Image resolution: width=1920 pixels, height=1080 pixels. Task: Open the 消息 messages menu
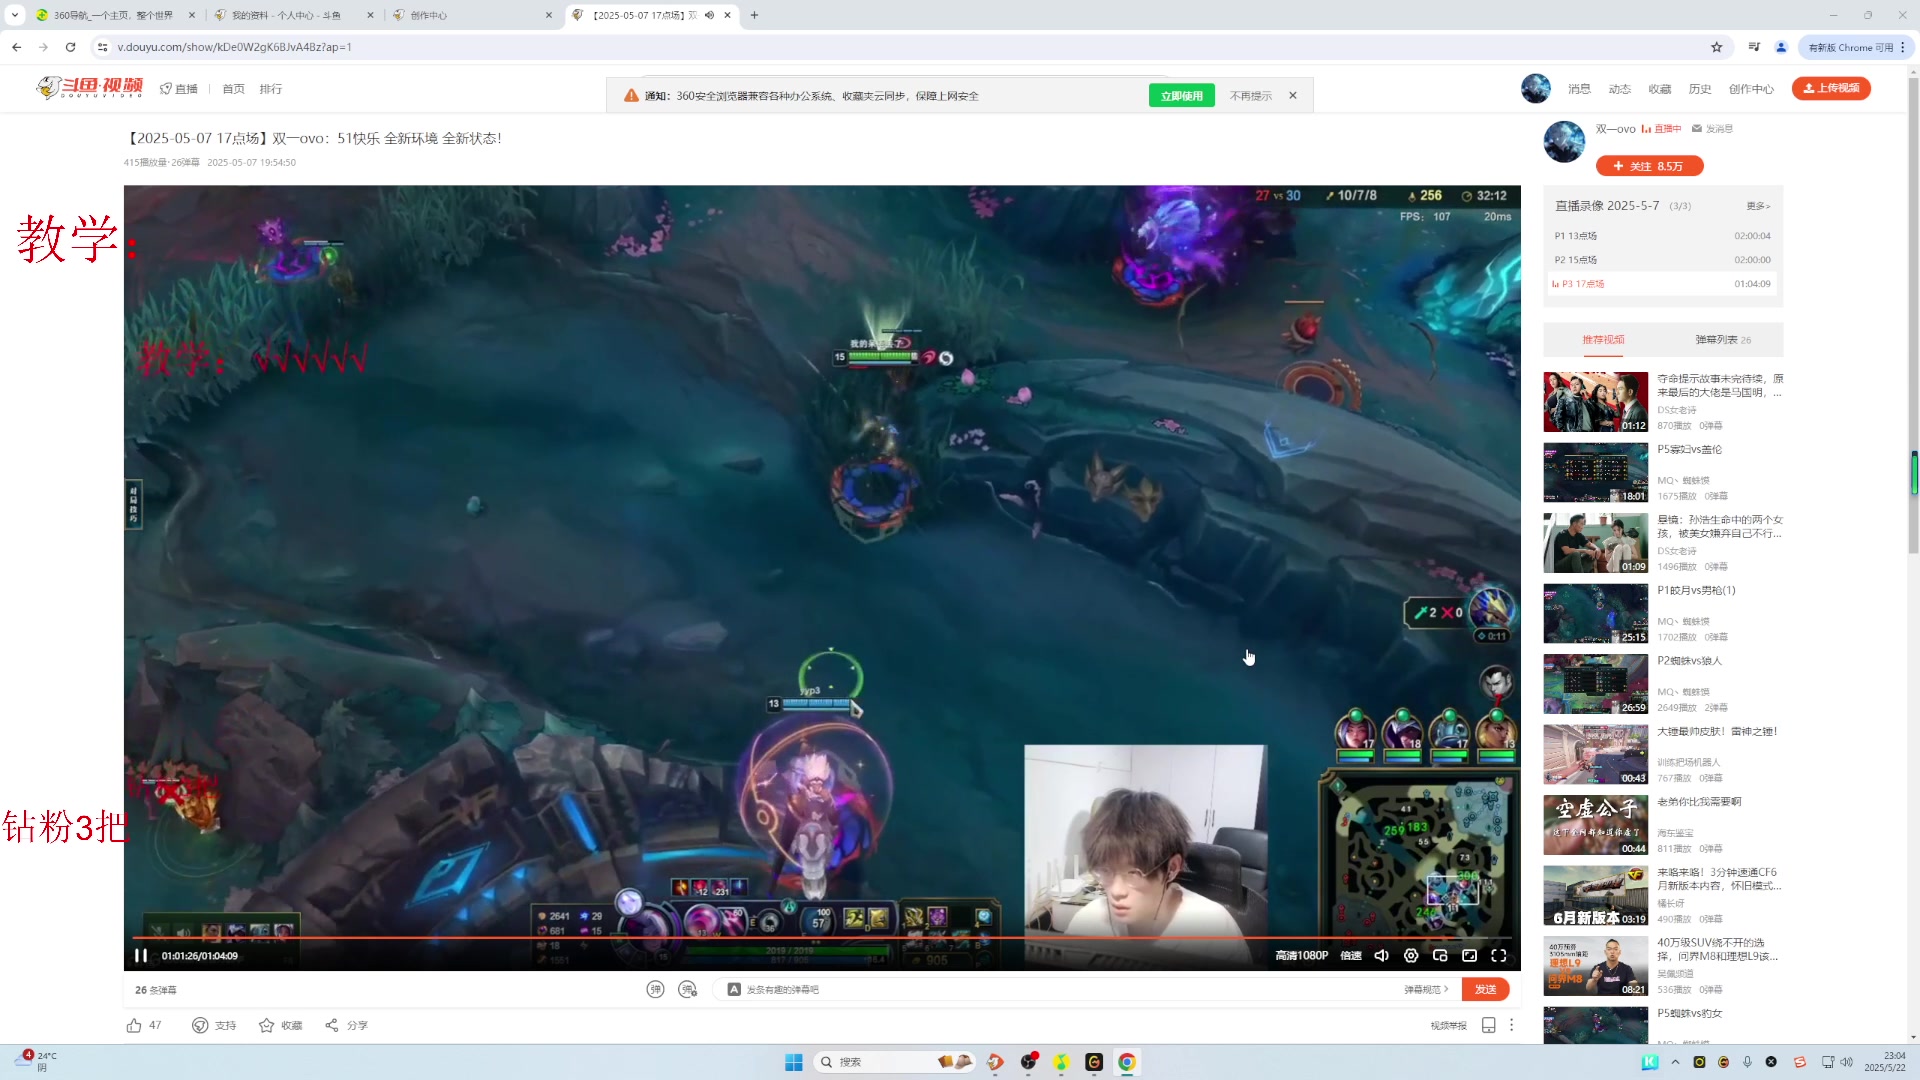point(1579,89)
